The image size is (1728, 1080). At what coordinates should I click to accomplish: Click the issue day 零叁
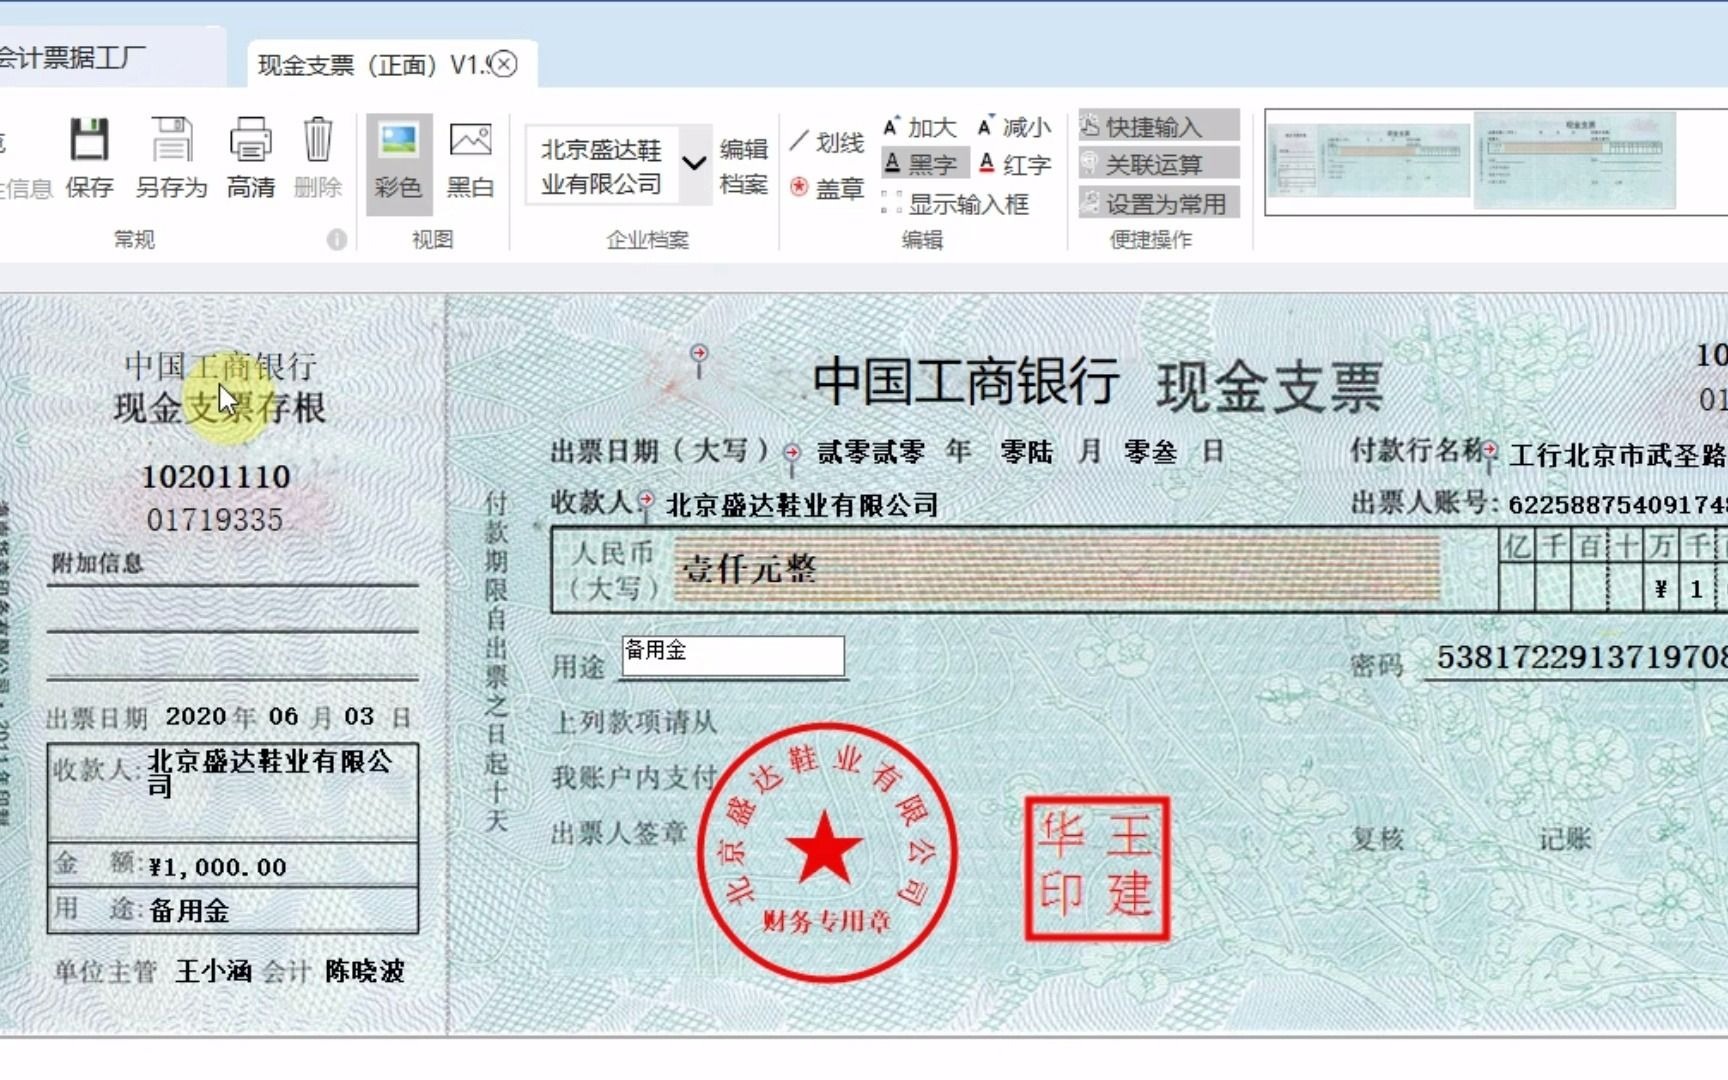tap(1150, 452)
